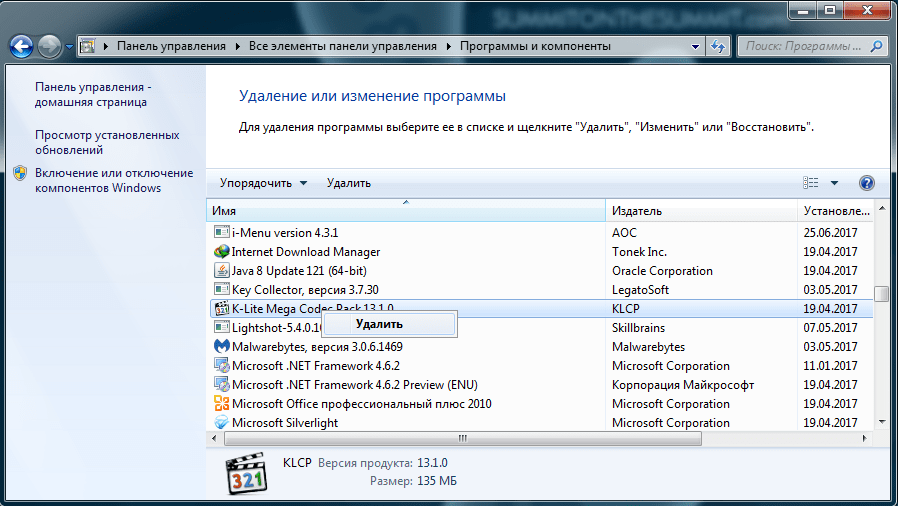The height and width of the screenshot is (506, 898).
Task: Select 'Internet Download Manager' row name
Action: pyautogui.click(x=306, y=252)
